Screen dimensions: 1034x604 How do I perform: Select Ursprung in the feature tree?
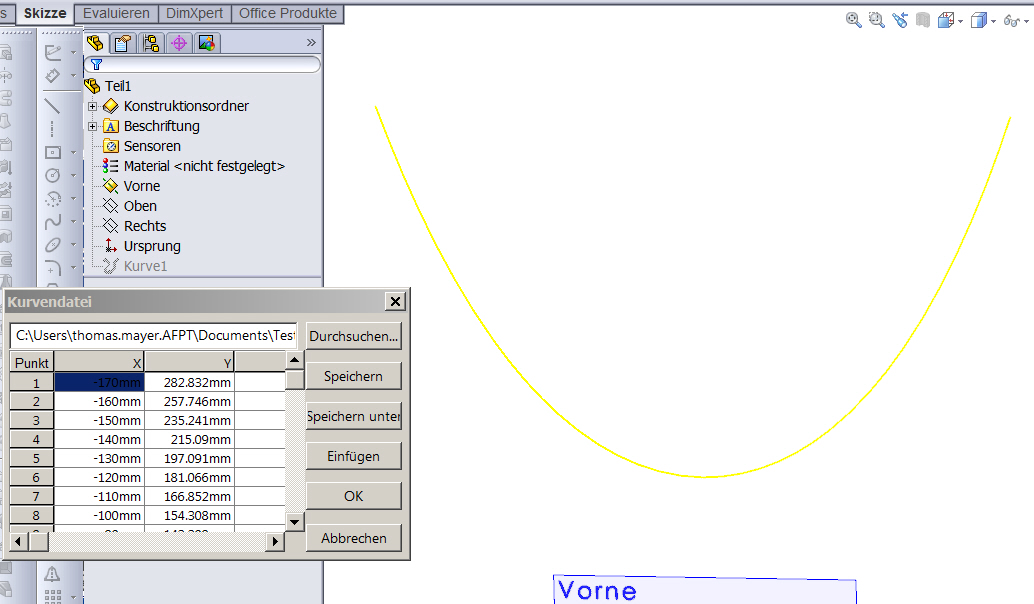152,246
